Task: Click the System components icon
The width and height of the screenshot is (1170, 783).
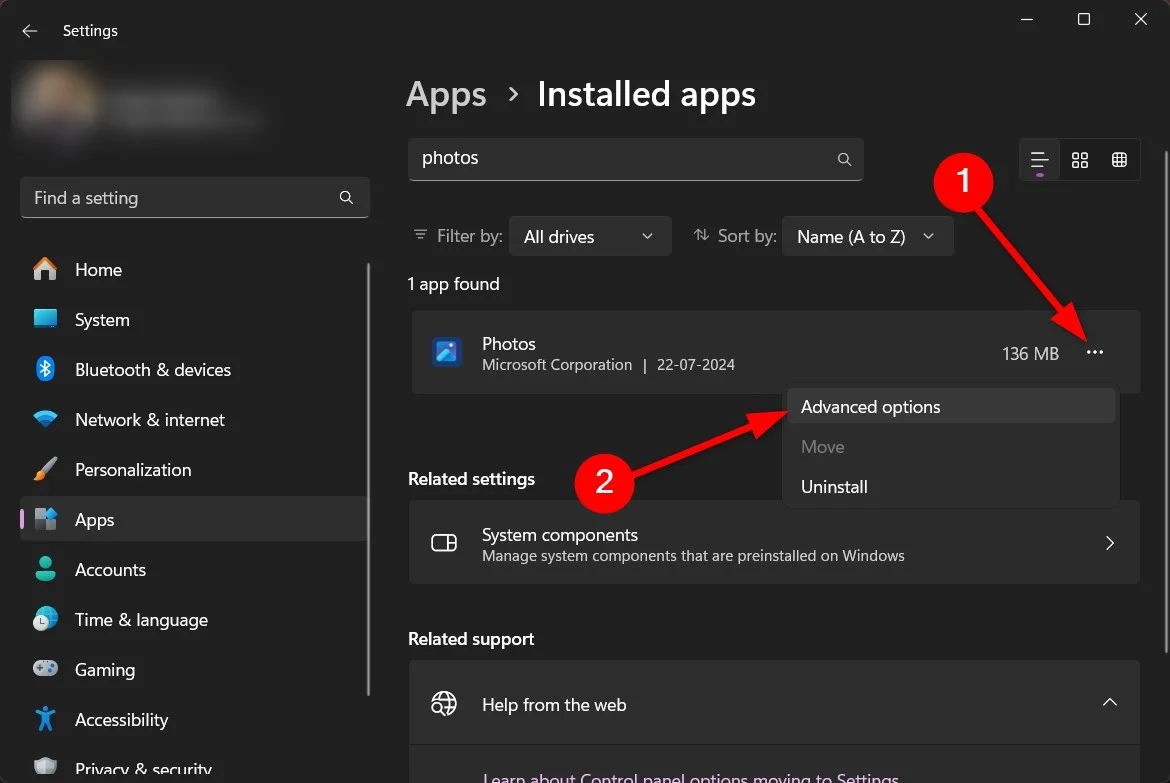Action: [444, 543]
